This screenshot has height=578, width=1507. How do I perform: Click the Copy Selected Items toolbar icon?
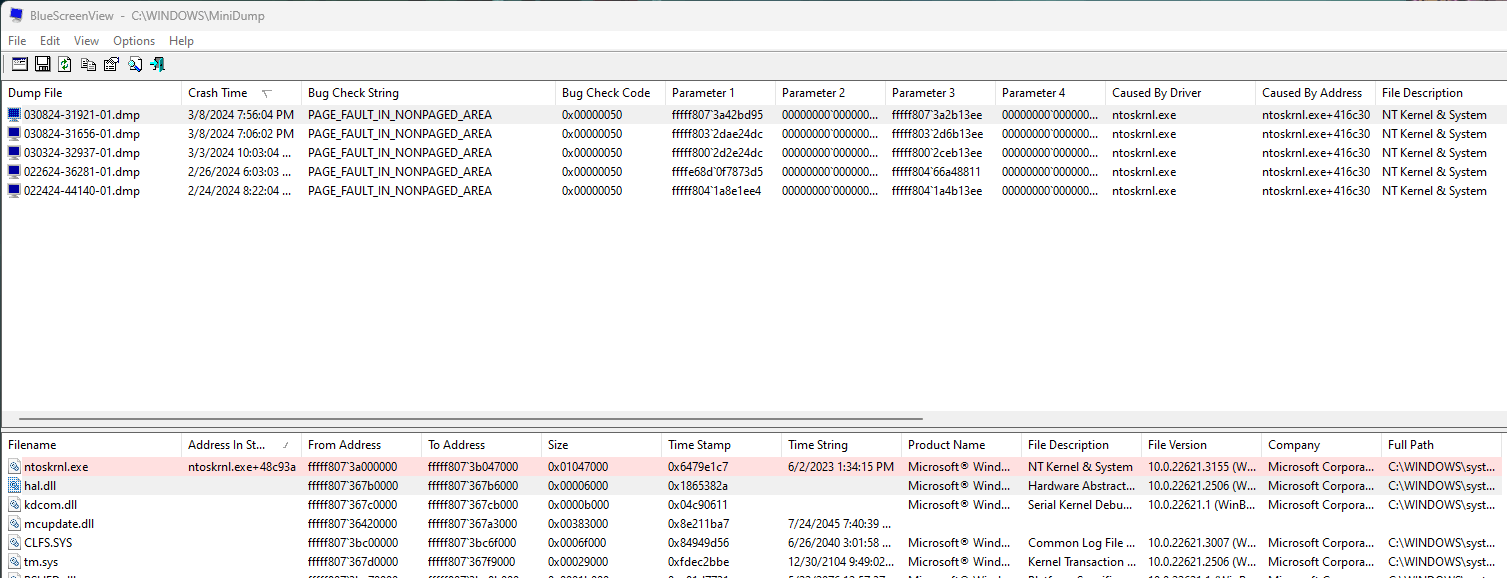pos(88,64)
